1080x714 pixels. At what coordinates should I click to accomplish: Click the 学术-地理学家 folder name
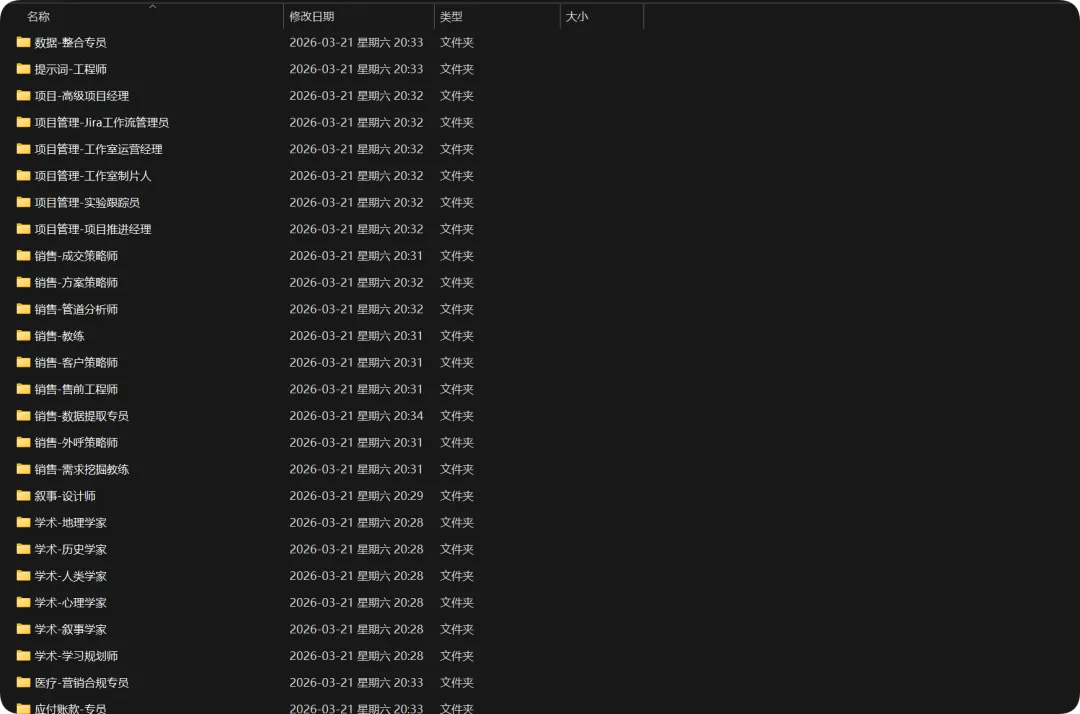pos(71,523)
